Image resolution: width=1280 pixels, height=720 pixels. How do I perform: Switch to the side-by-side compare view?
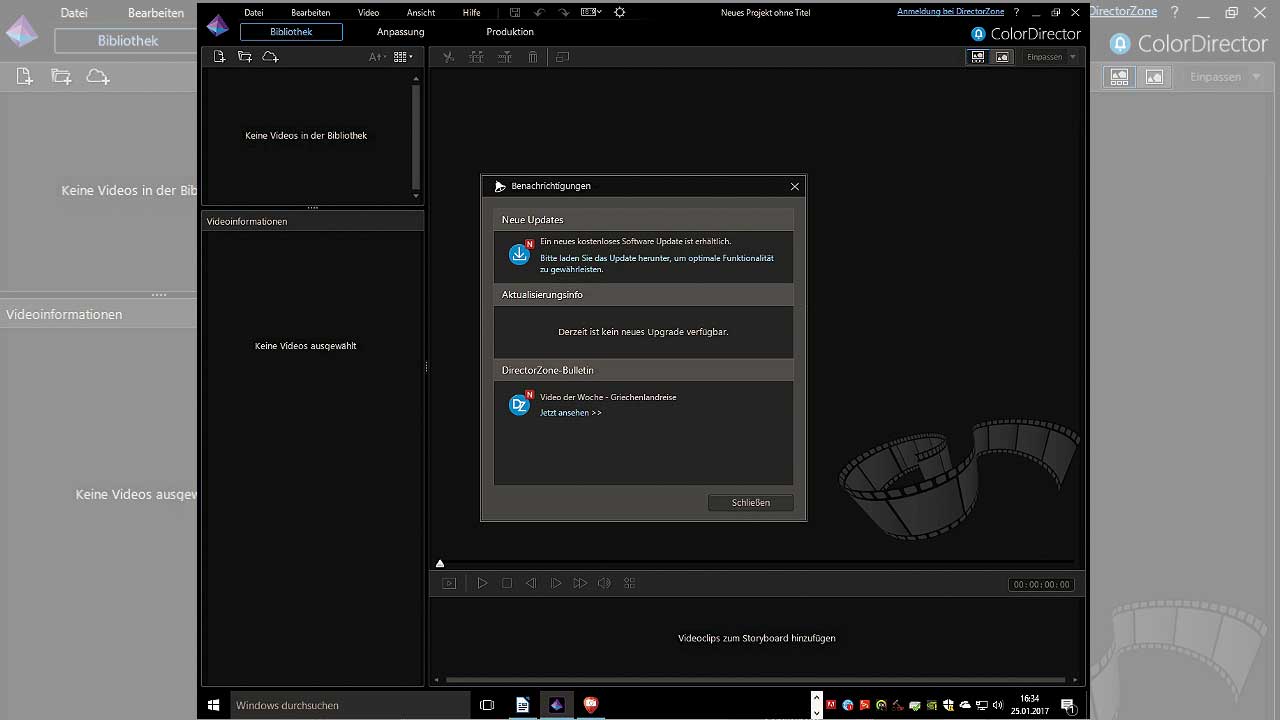(x=978, y=57)
